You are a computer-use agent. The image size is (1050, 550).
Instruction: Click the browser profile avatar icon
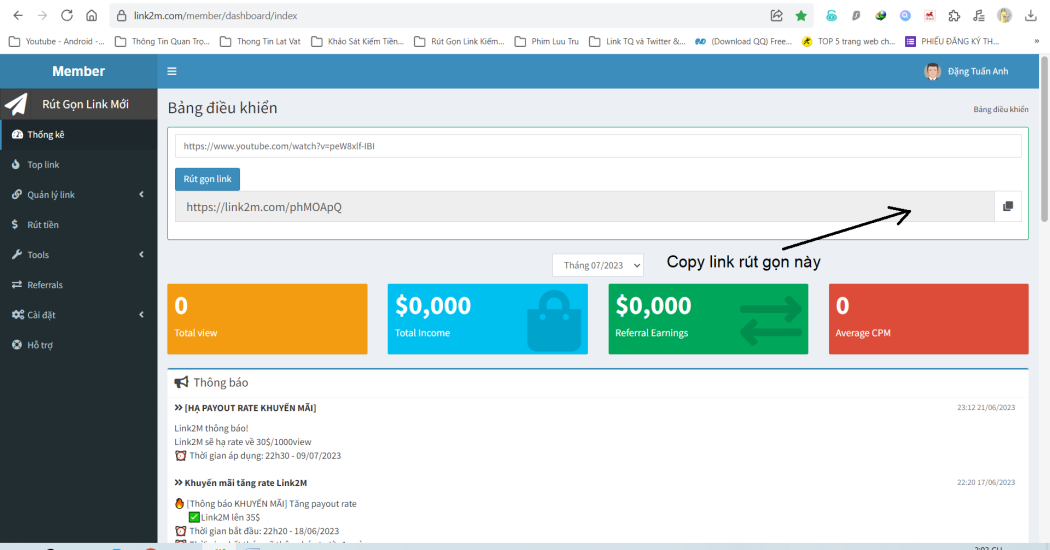coord(1004,15)
